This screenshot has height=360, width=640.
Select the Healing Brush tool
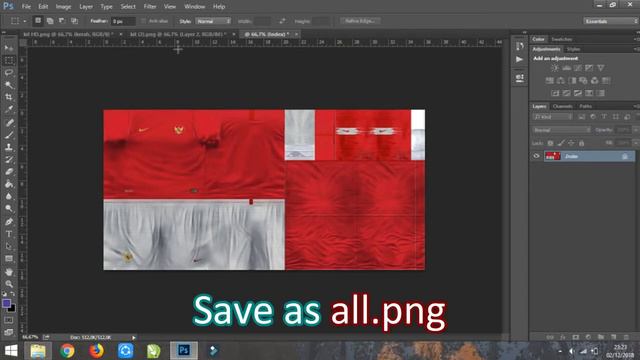click(9, 122)
